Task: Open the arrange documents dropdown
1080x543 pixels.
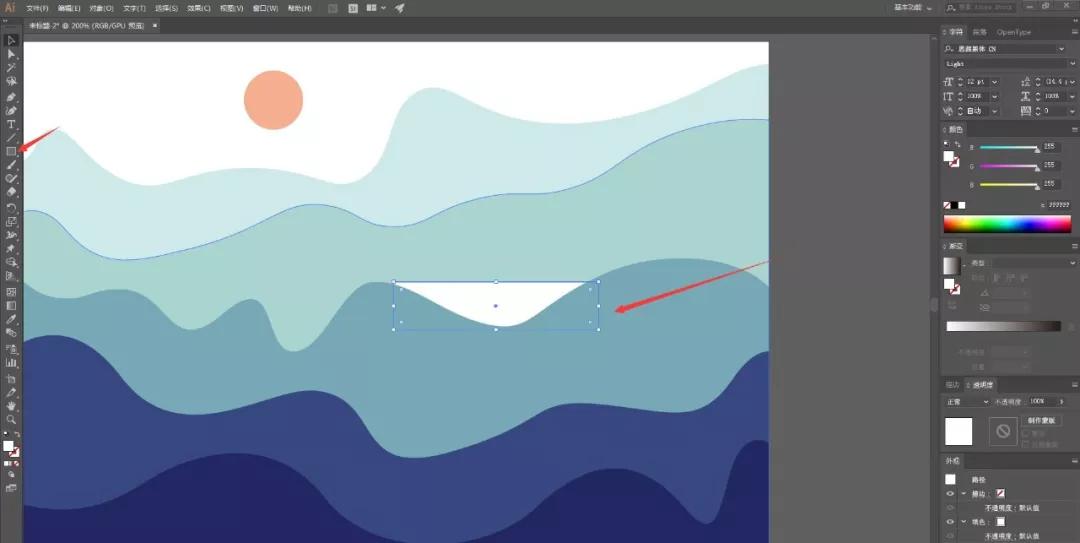Action: (x=376, y=8)
